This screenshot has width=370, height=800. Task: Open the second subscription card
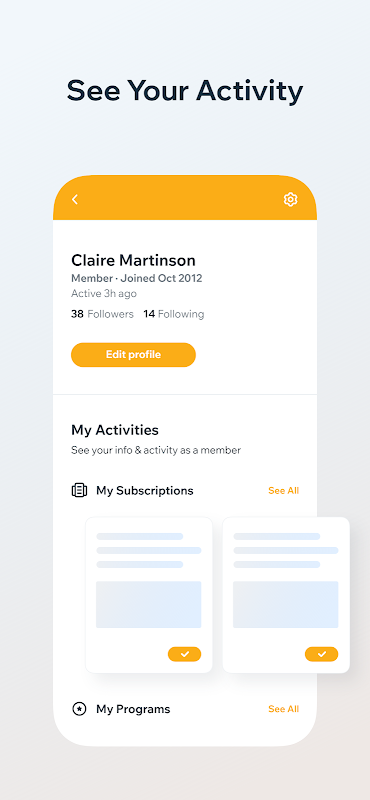(286, 595)
